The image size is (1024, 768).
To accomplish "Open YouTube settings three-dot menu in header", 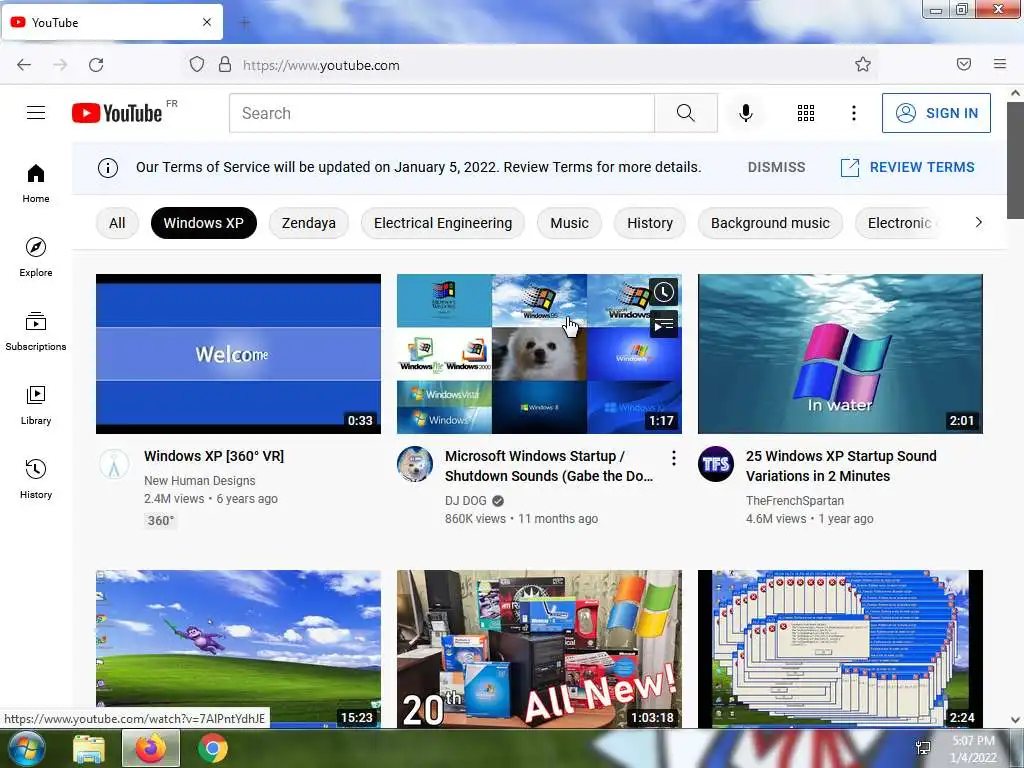I will [x=854, y=113].
